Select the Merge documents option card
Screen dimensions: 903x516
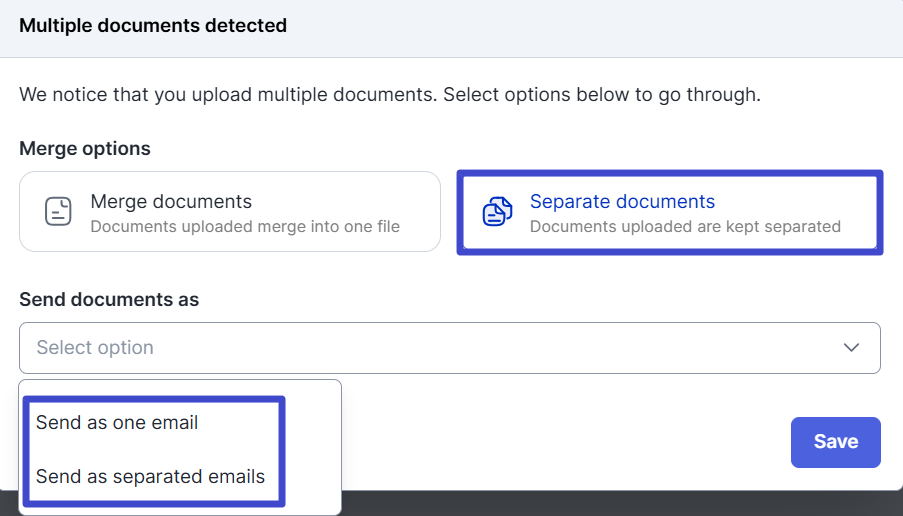point(230,212)
